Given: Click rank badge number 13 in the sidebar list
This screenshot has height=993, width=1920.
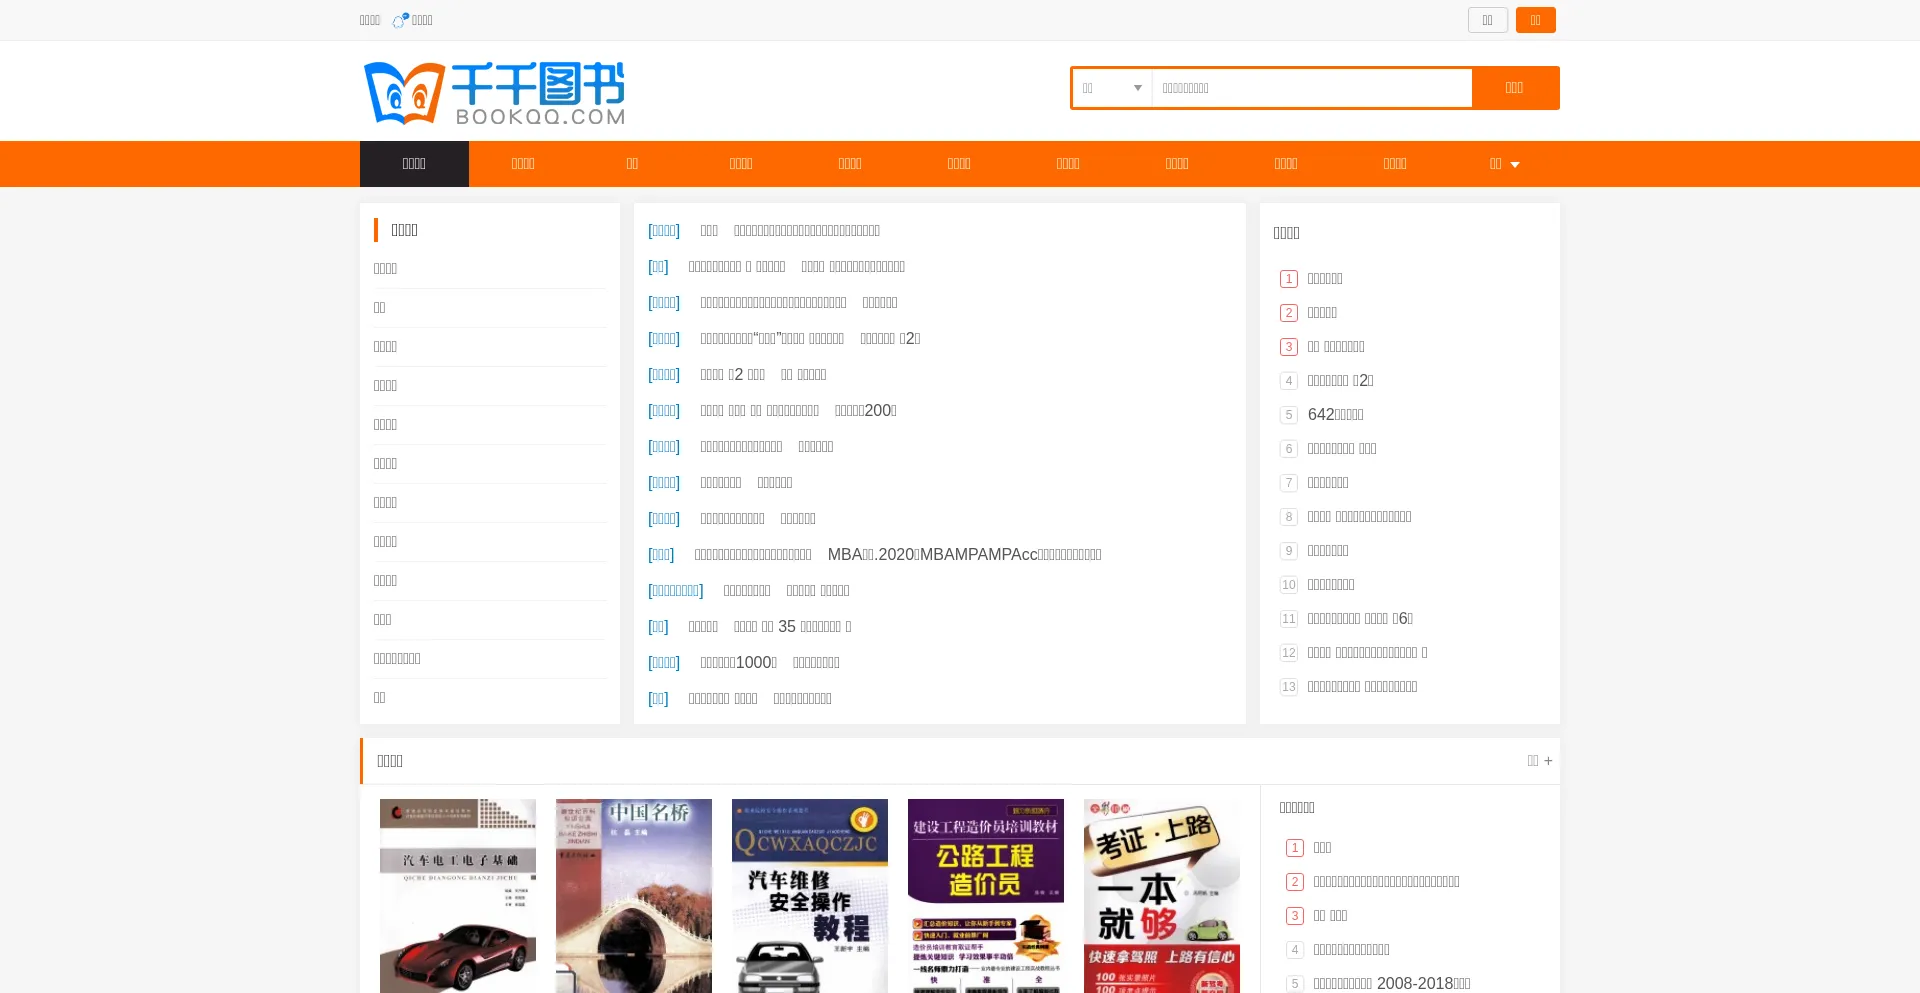Looking at the screenshot, I should pyautogui.click(x=1288, y=687).
